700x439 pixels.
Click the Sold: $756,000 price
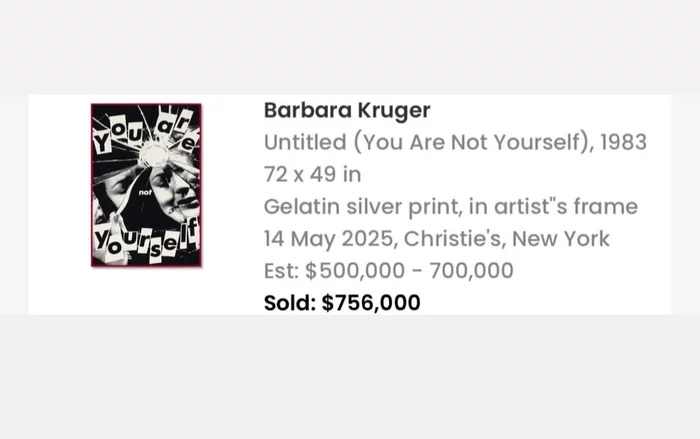(x=342, y=302)
